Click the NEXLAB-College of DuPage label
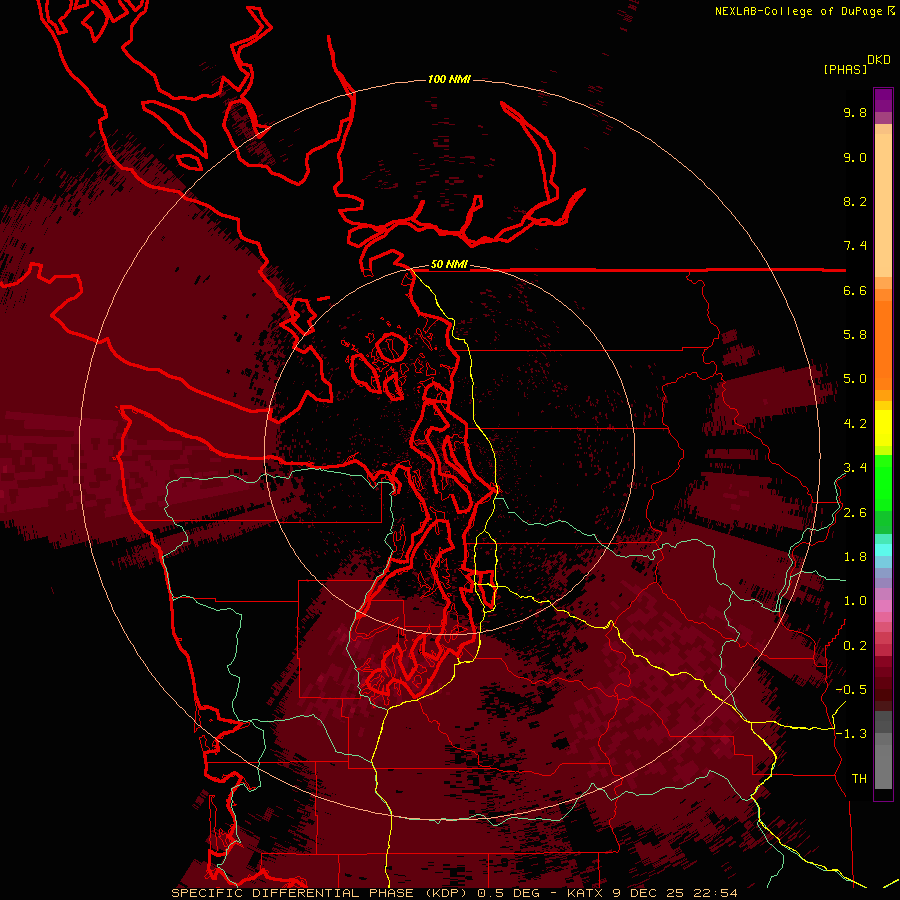This screenshot has height=900, width=900. (x=798, y=11)
